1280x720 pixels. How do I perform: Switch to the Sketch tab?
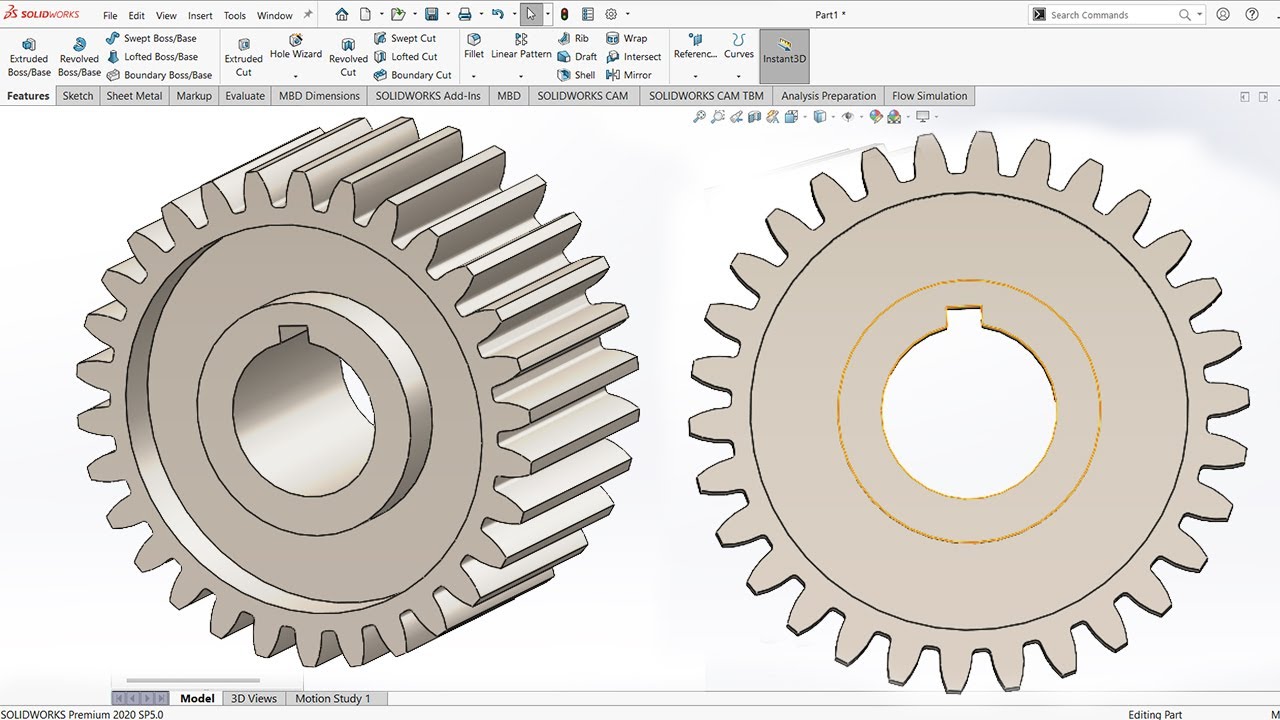78,96
